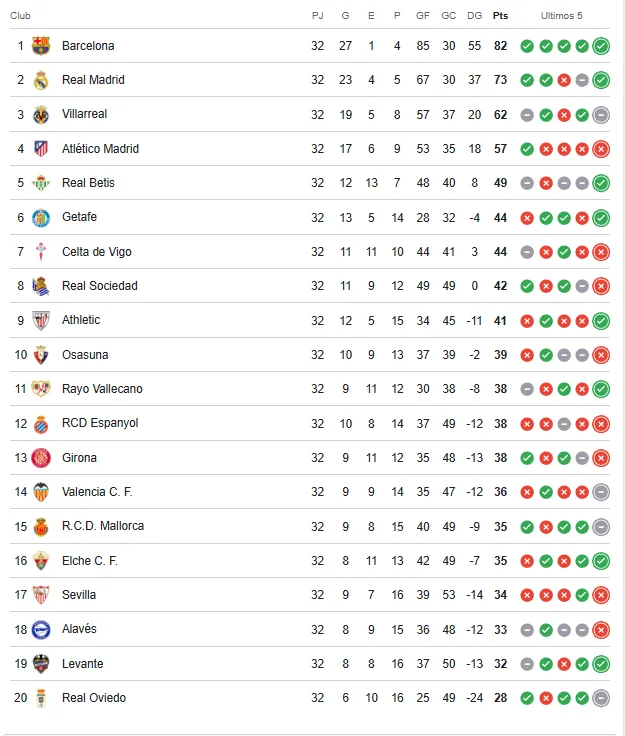Click the Villarreal yellow crest icon
Viewport: 625px width, 736px height.
tap(40, 114)
